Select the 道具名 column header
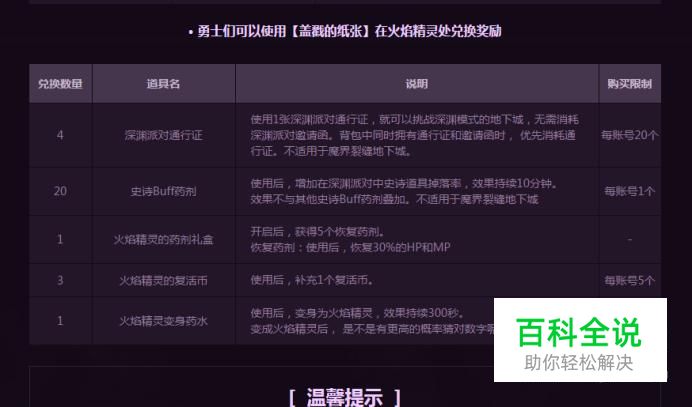Image resolution: width=692 pixels, height=407 pixels. point(163,84)
